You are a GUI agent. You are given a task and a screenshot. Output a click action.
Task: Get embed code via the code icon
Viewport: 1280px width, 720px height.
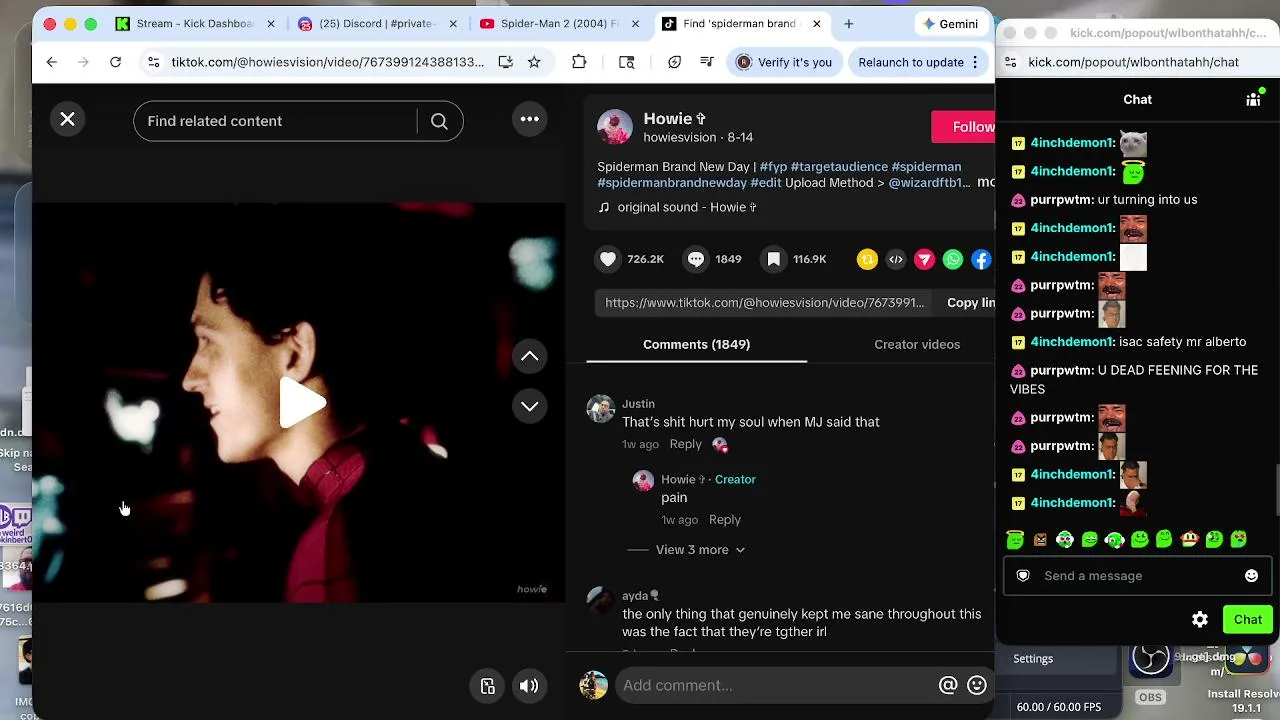coord(896,260)
